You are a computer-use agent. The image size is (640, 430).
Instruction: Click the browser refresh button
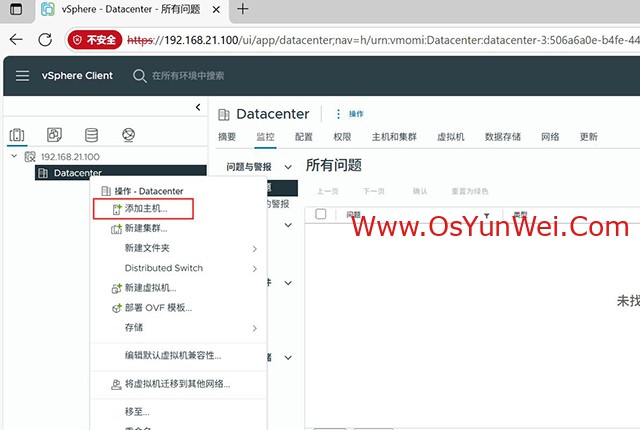[45, 40]
